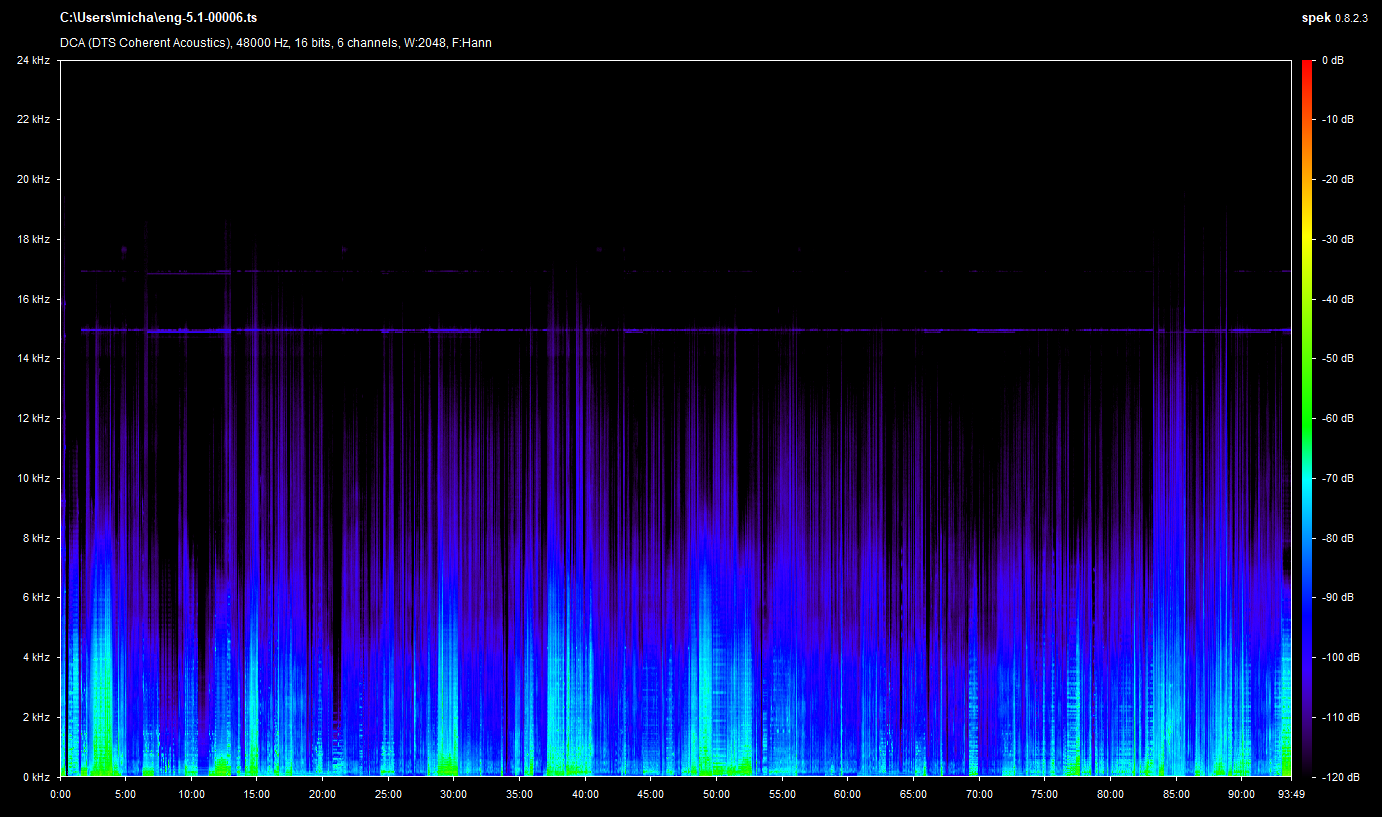Viewport: 1382px width, 817px height.
Task: Click the 93:49 end time label
Action: coord(1290,795)
